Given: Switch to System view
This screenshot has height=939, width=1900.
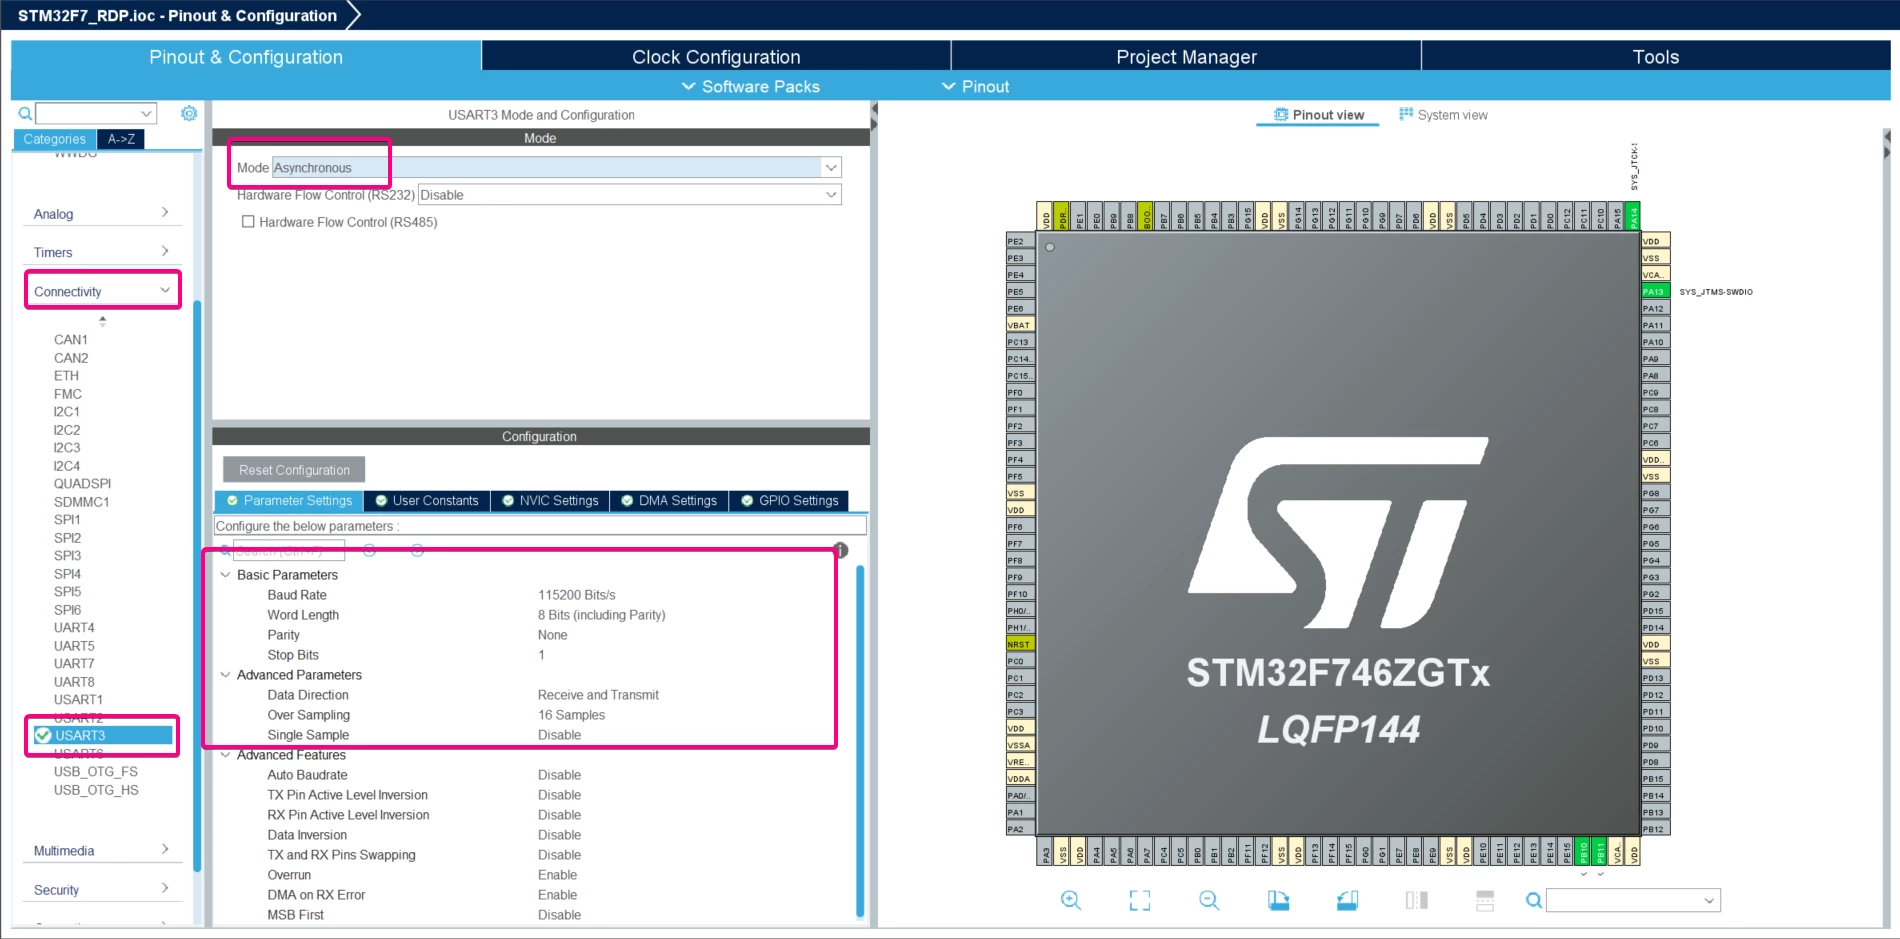Looking at the screenshot, I should click(1443, 114).
